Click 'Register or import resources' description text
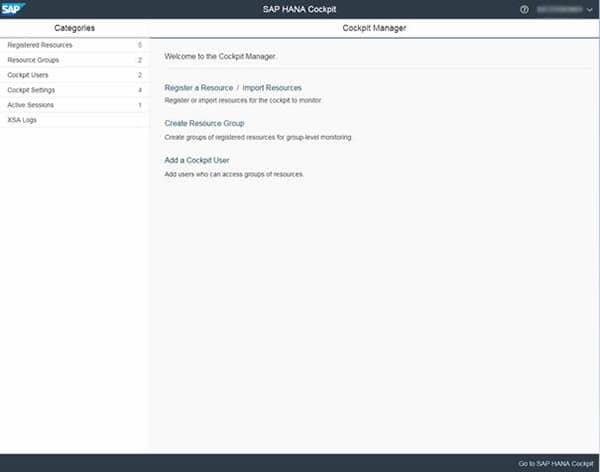The width and height of the screenshot is (600, 472). [243, 100]
